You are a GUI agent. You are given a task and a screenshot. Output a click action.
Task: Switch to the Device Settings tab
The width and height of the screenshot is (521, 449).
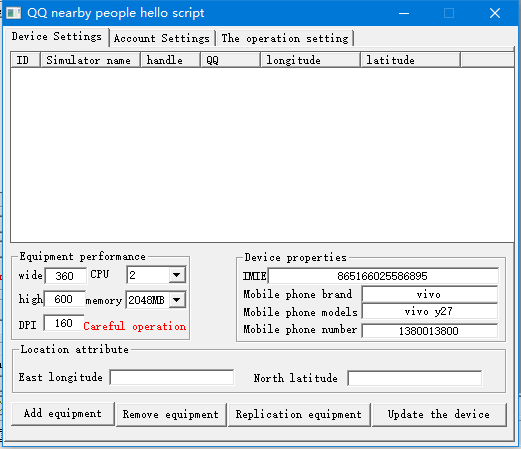pos(57,37)
